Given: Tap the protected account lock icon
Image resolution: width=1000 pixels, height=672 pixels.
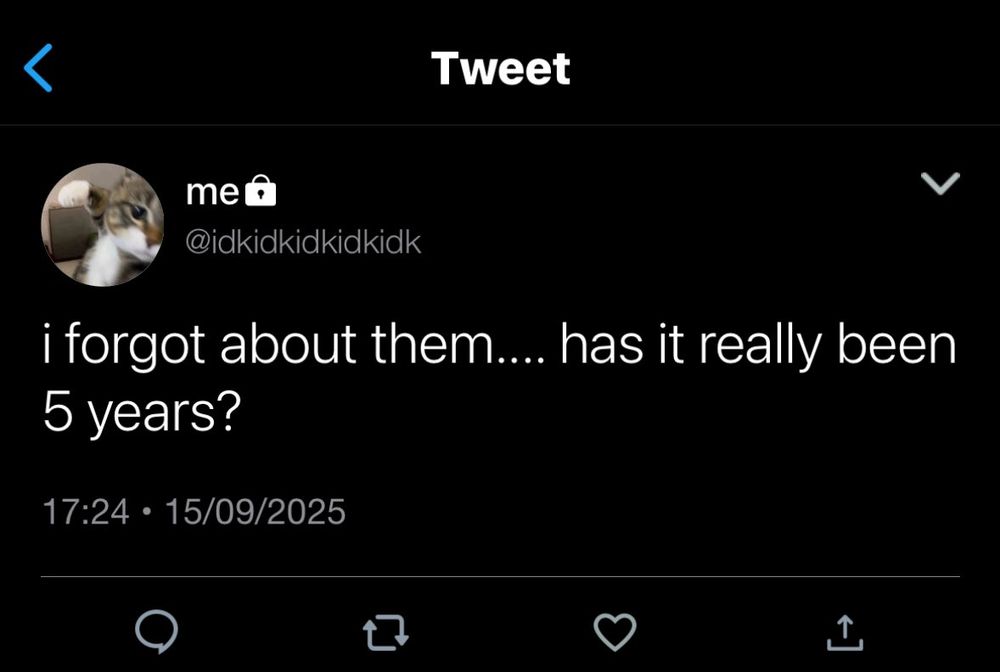Looking at the screenshot, I should (x=260, y=191).
